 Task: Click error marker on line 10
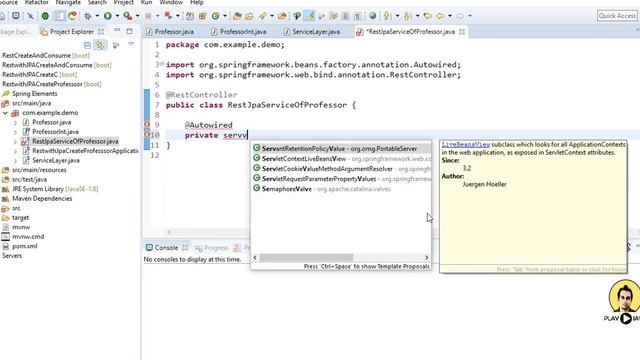[147, 135]
